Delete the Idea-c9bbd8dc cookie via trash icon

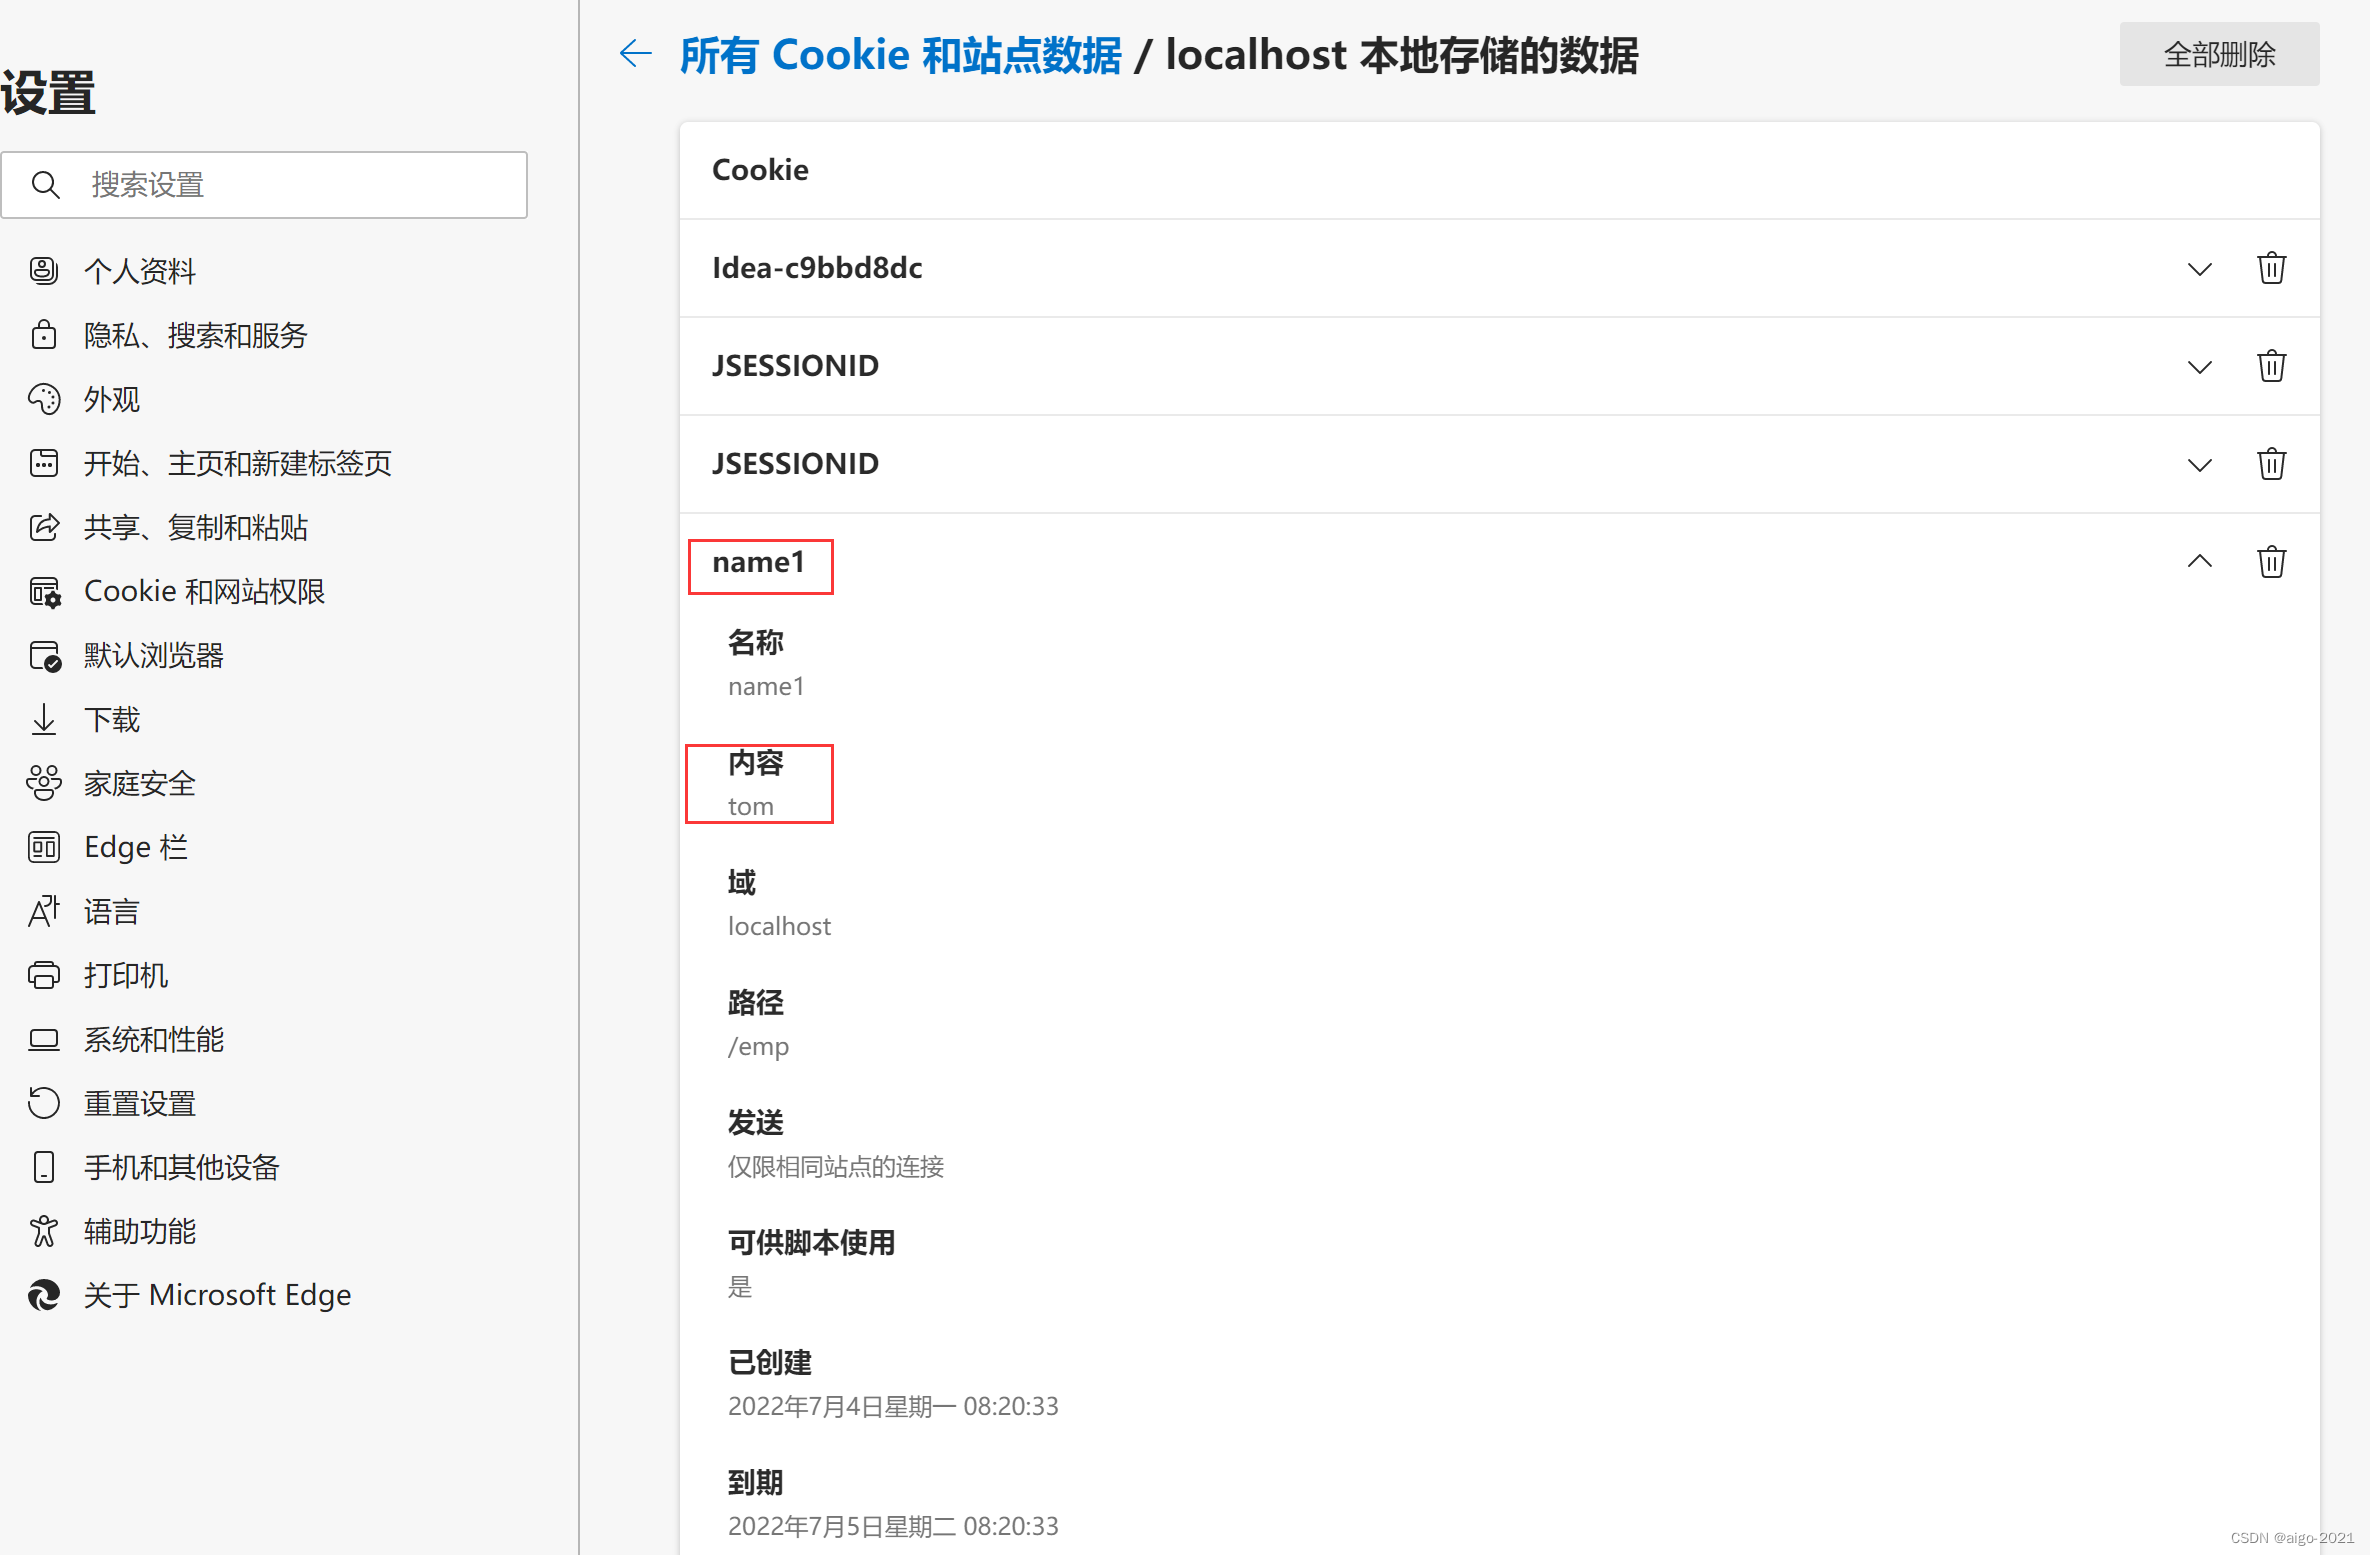coord(2271,267)
